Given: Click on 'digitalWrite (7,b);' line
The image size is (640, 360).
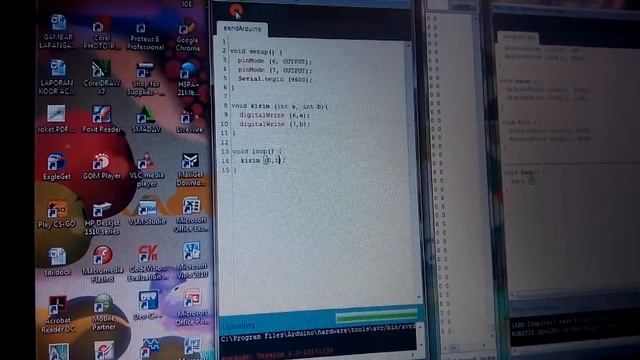Looking at the screenshot, I should pos(275,124).
